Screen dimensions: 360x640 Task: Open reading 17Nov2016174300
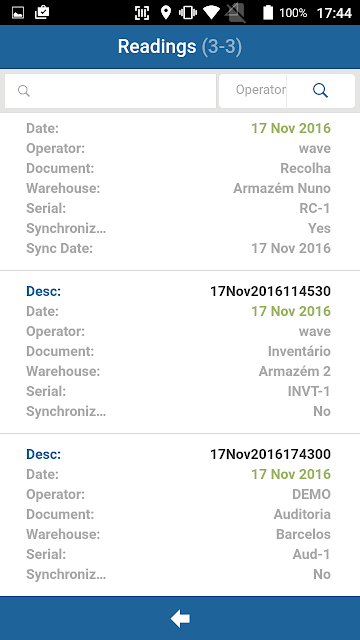(x=180, y=515)
